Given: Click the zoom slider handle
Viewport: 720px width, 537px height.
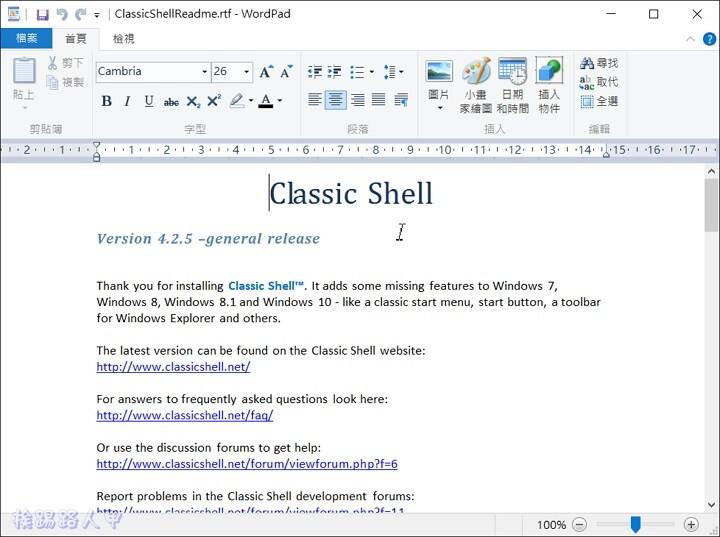Looking at the screenshot, I should [x=636, y=524].
